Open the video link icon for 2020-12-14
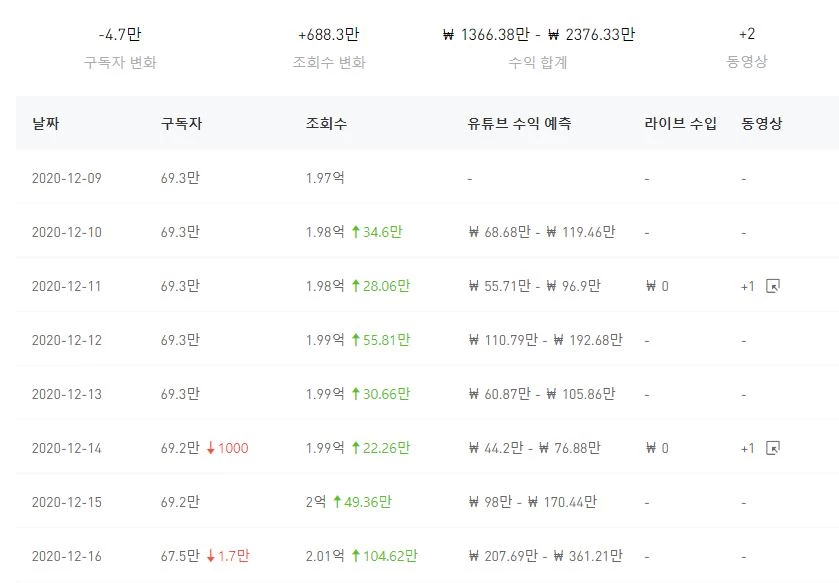 pyautogui.click(x=772, y=448)
